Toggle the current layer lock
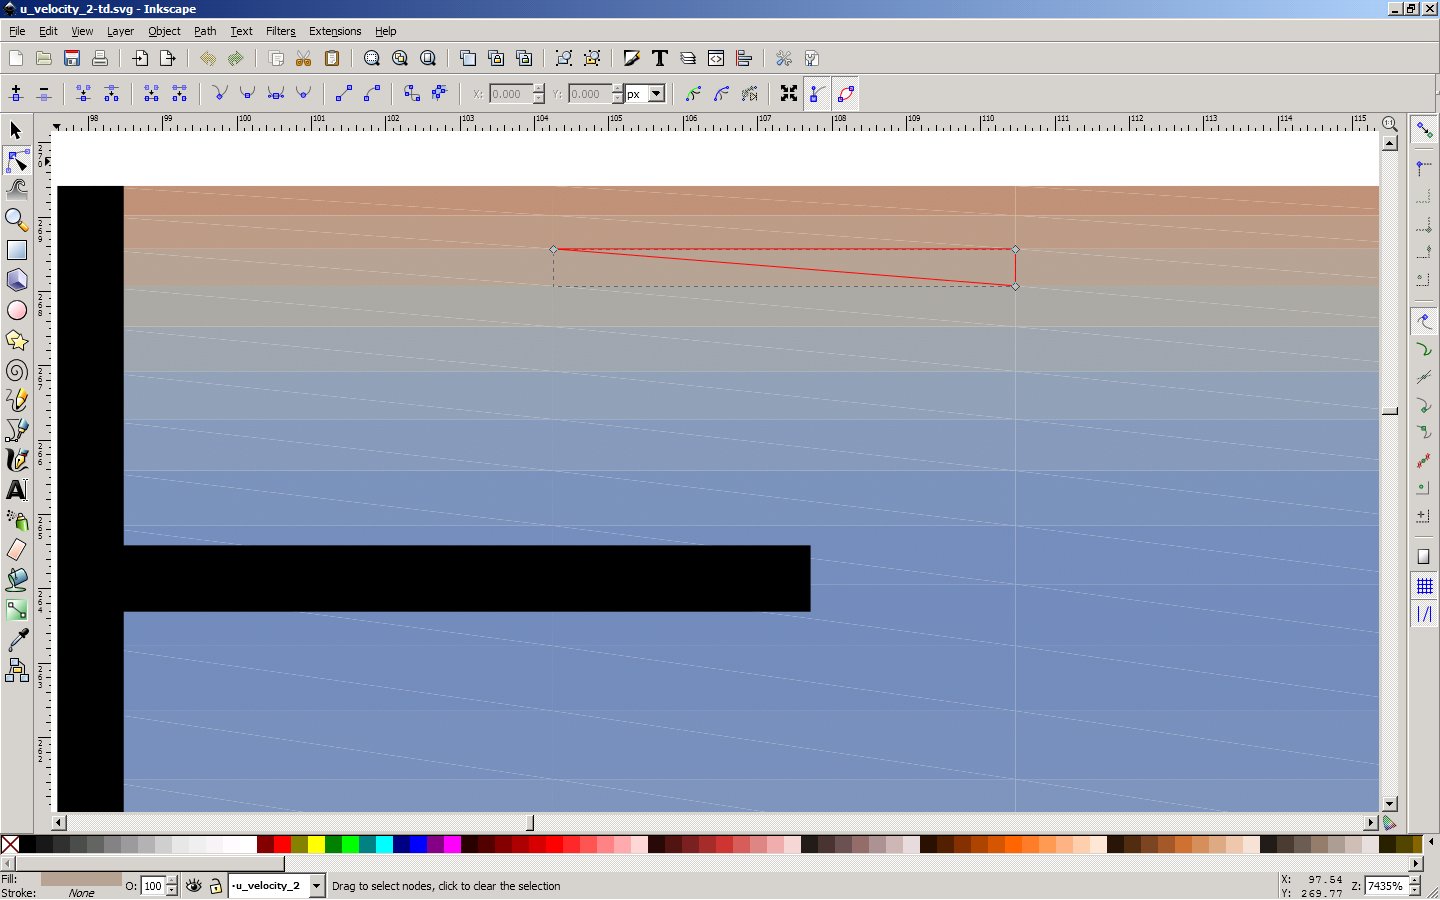 (x=215, y=886)
